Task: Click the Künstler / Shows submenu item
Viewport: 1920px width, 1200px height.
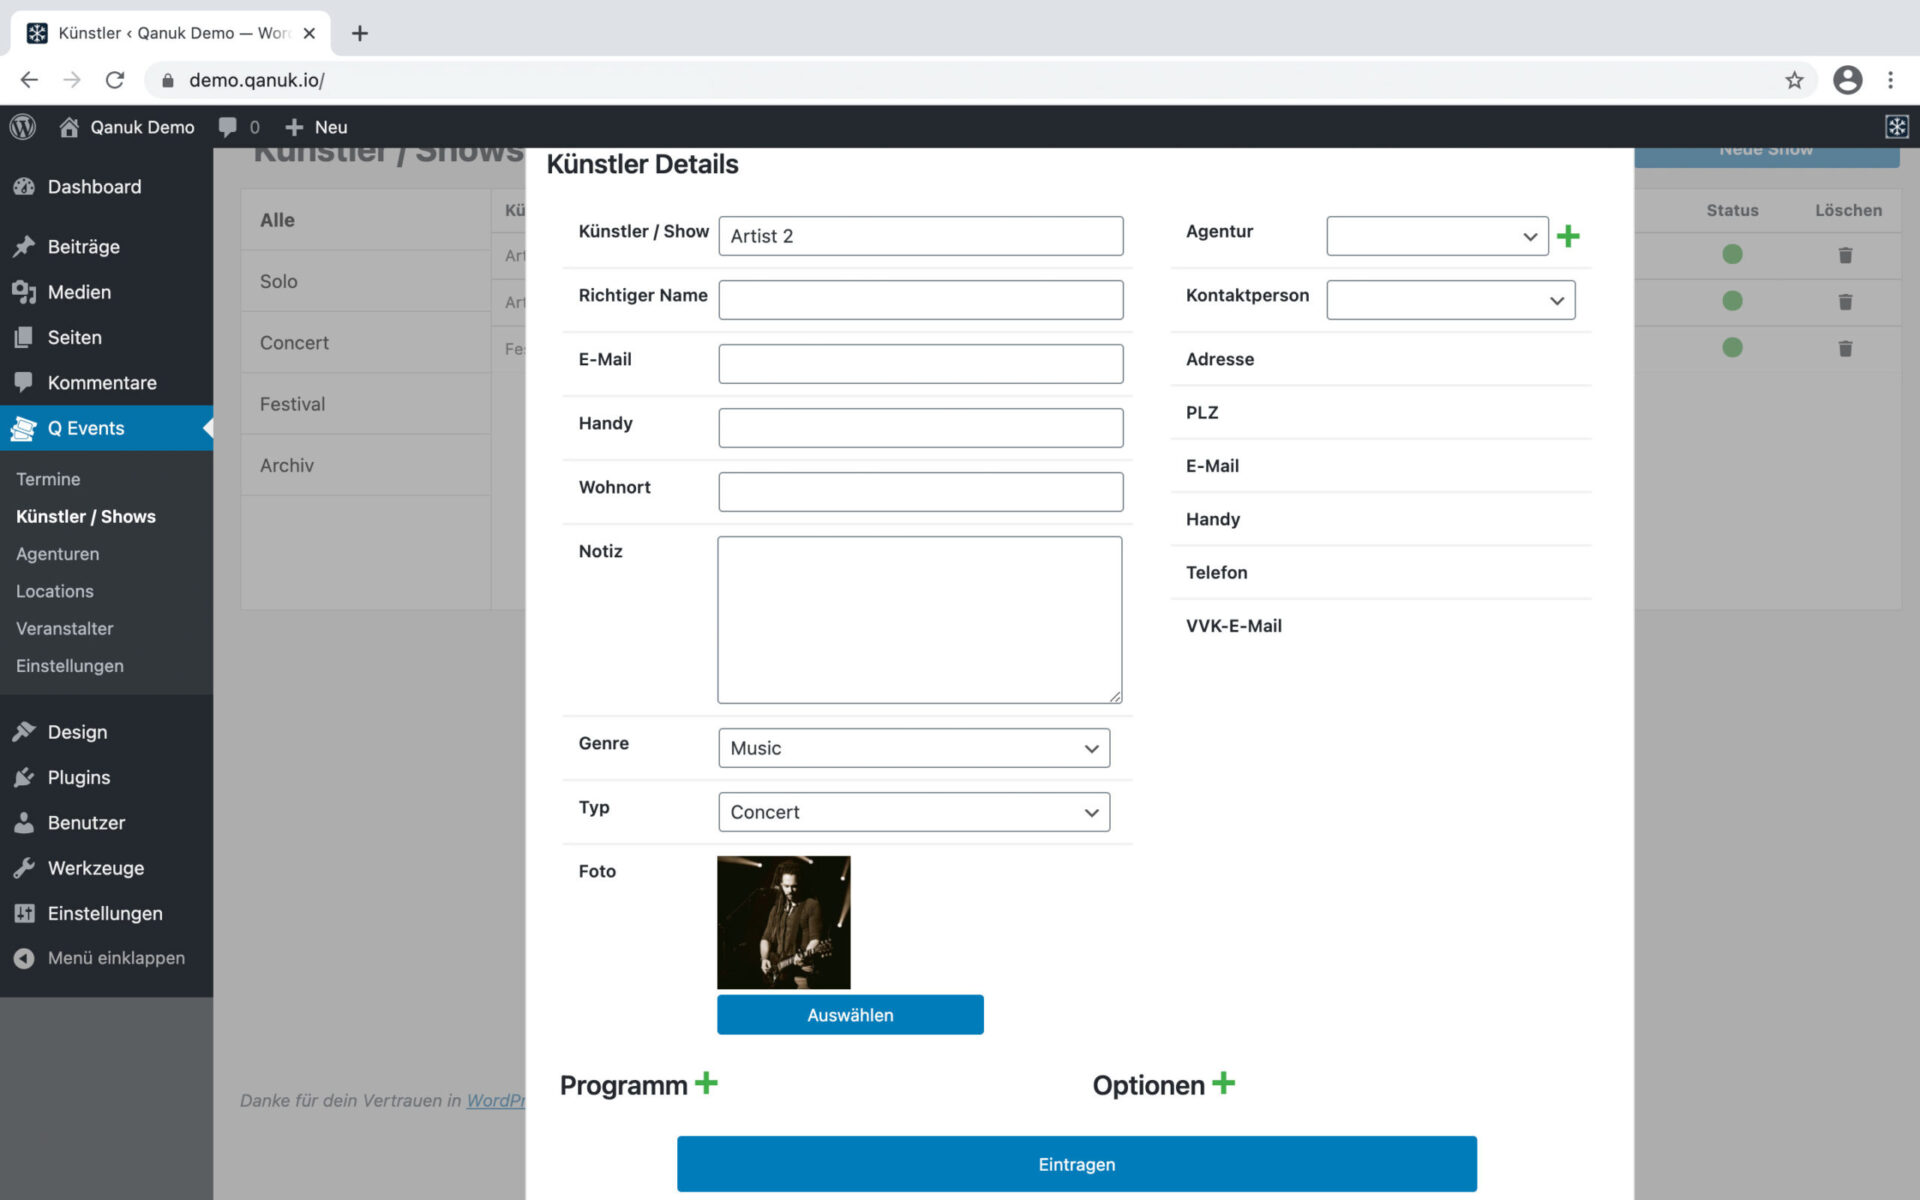Action: point(86,517)
